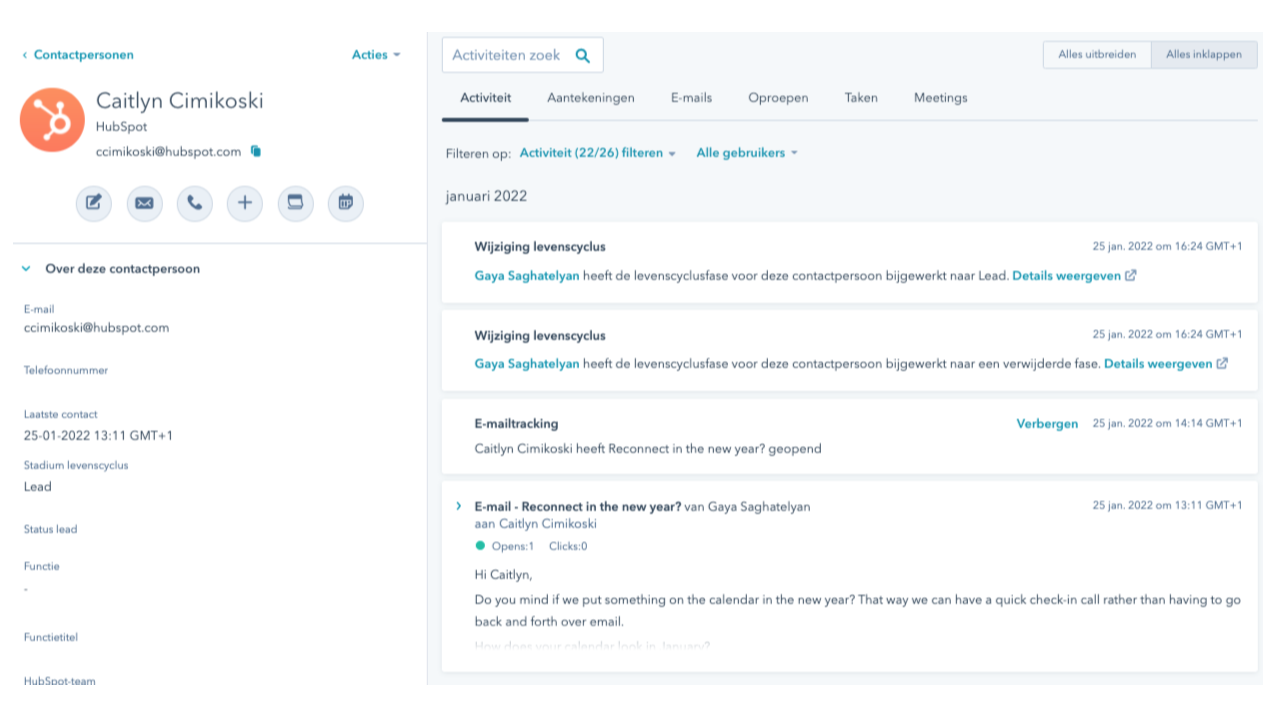Image resolution: width=1276 pixels, height=718 pixels.
Task: Click the Alles uitbreiden button
Action: 1097,55
